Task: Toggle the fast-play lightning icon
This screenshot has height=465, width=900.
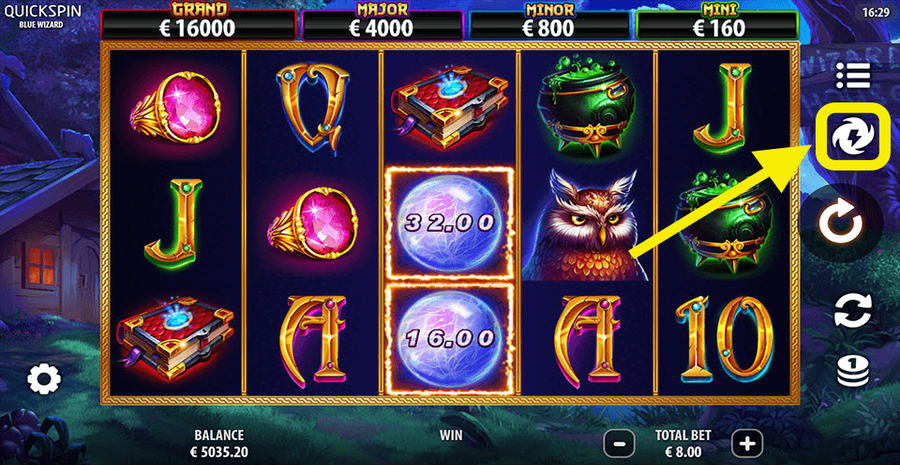Action: [852, 137]
